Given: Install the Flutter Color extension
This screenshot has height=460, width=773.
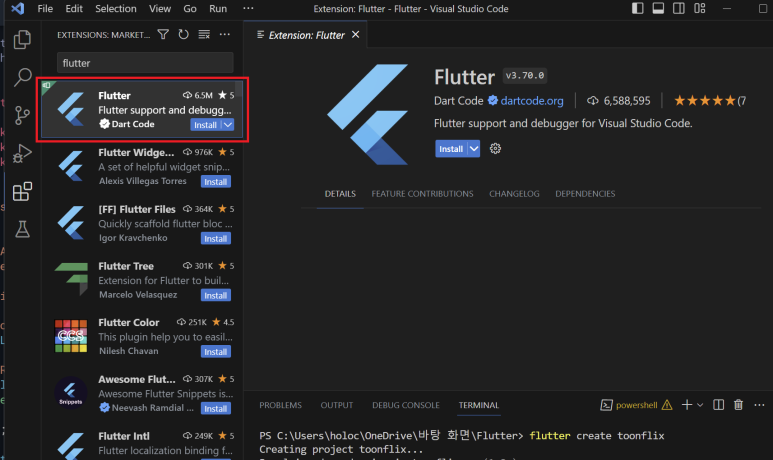Looking at the screenshot, I should pyautogui.click(x=215, y=352).
